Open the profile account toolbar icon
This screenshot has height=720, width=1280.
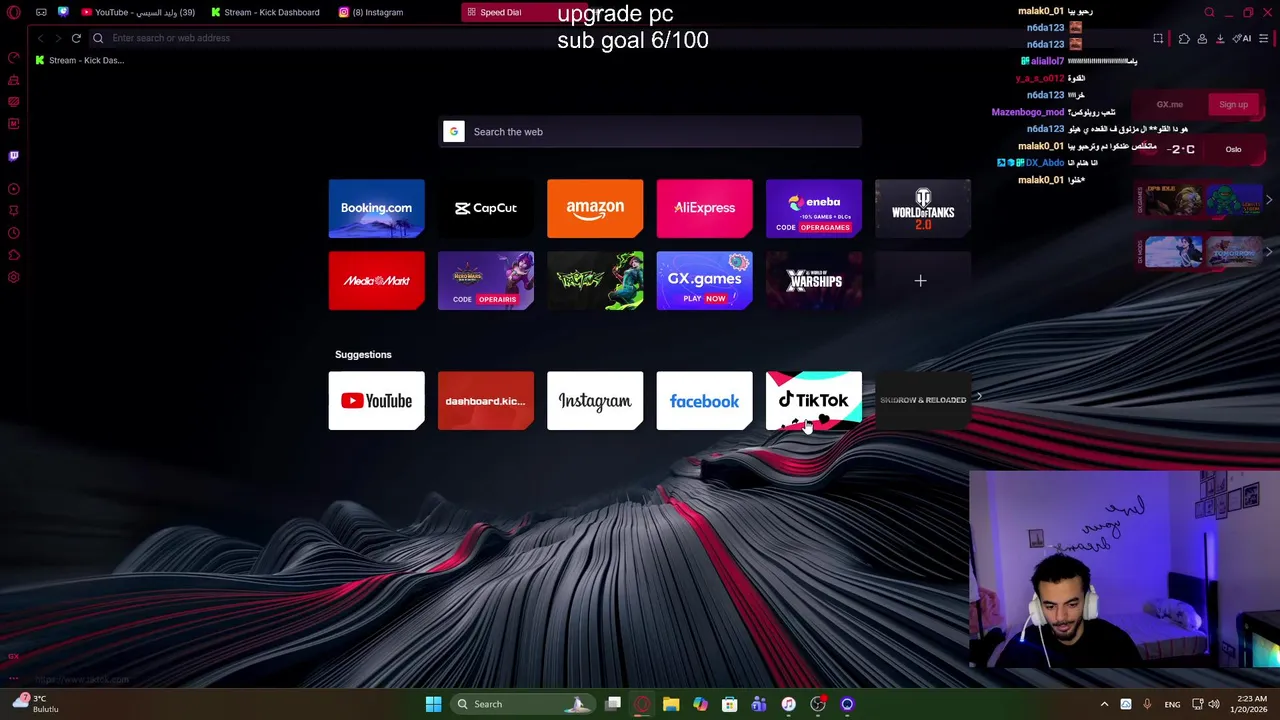pos(1202,38)
